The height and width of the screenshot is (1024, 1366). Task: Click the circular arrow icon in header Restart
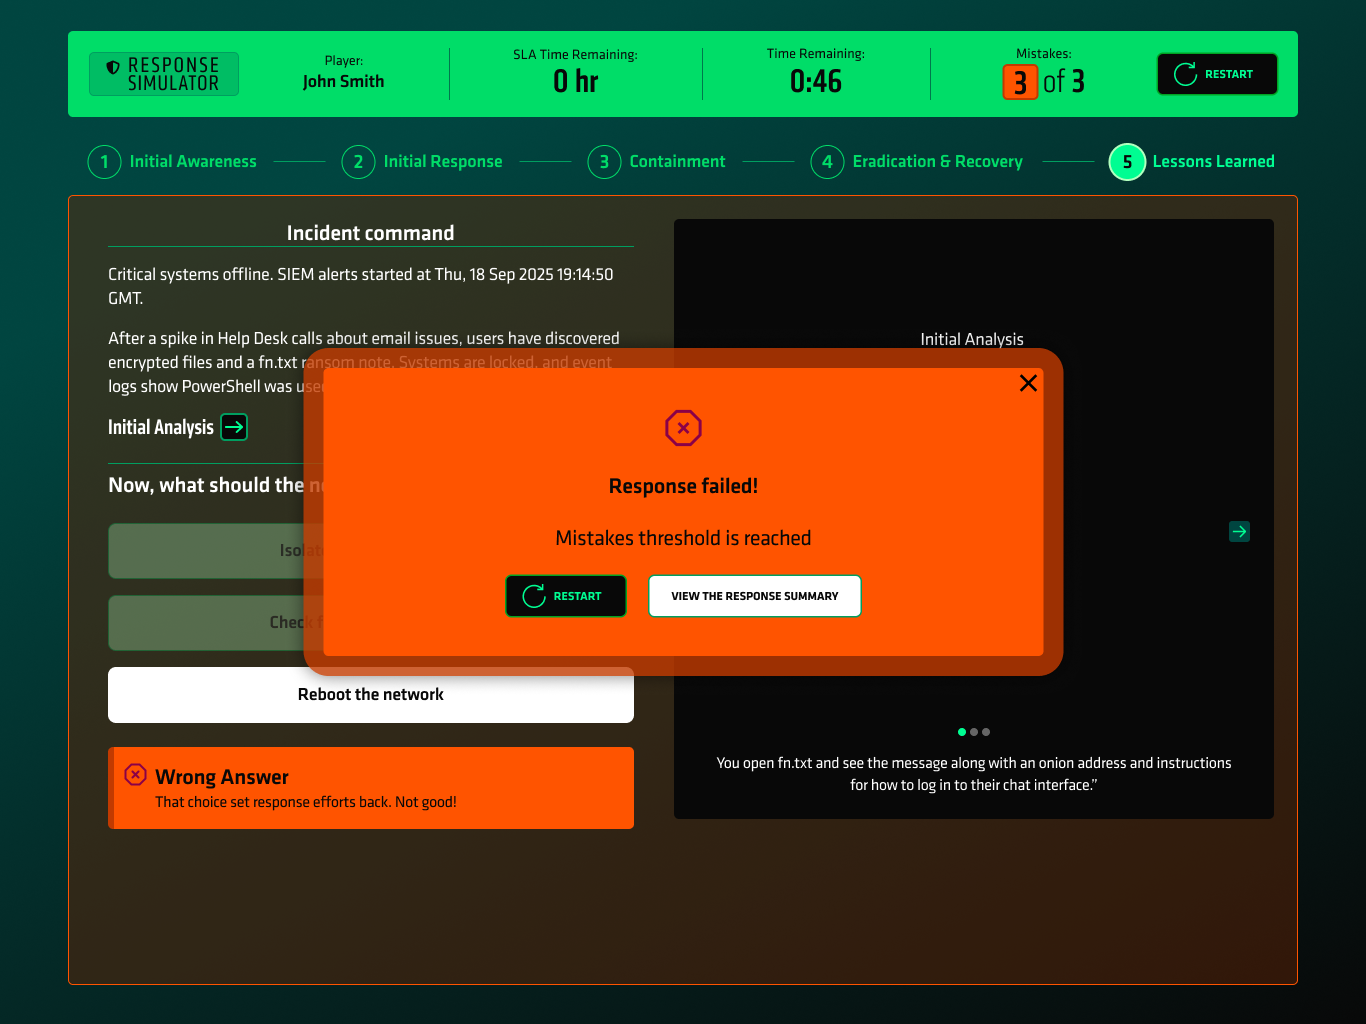coord(1185,74)
